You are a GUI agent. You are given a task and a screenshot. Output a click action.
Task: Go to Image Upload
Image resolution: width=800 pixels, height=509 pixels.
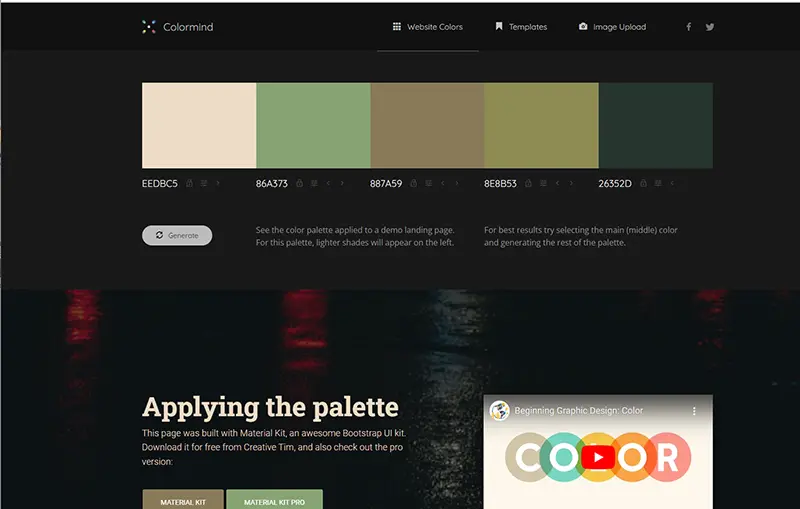click(612, 27)
